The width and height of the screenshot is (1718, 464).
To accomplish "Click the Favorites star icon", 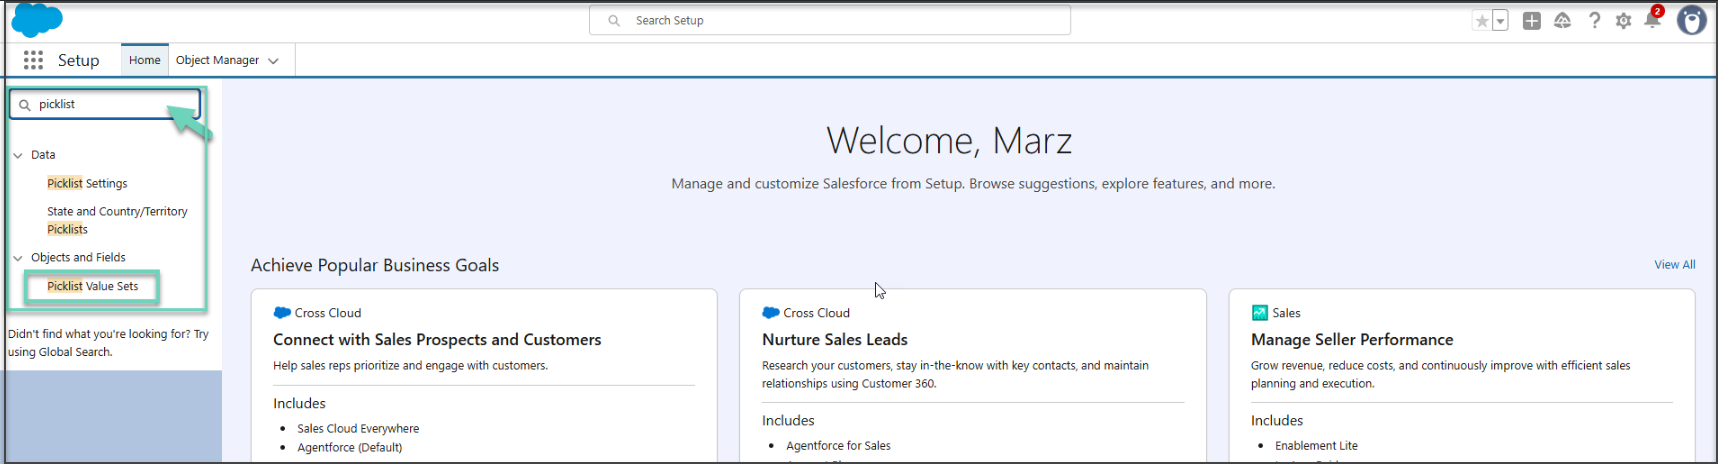I will coord(1482,21).
